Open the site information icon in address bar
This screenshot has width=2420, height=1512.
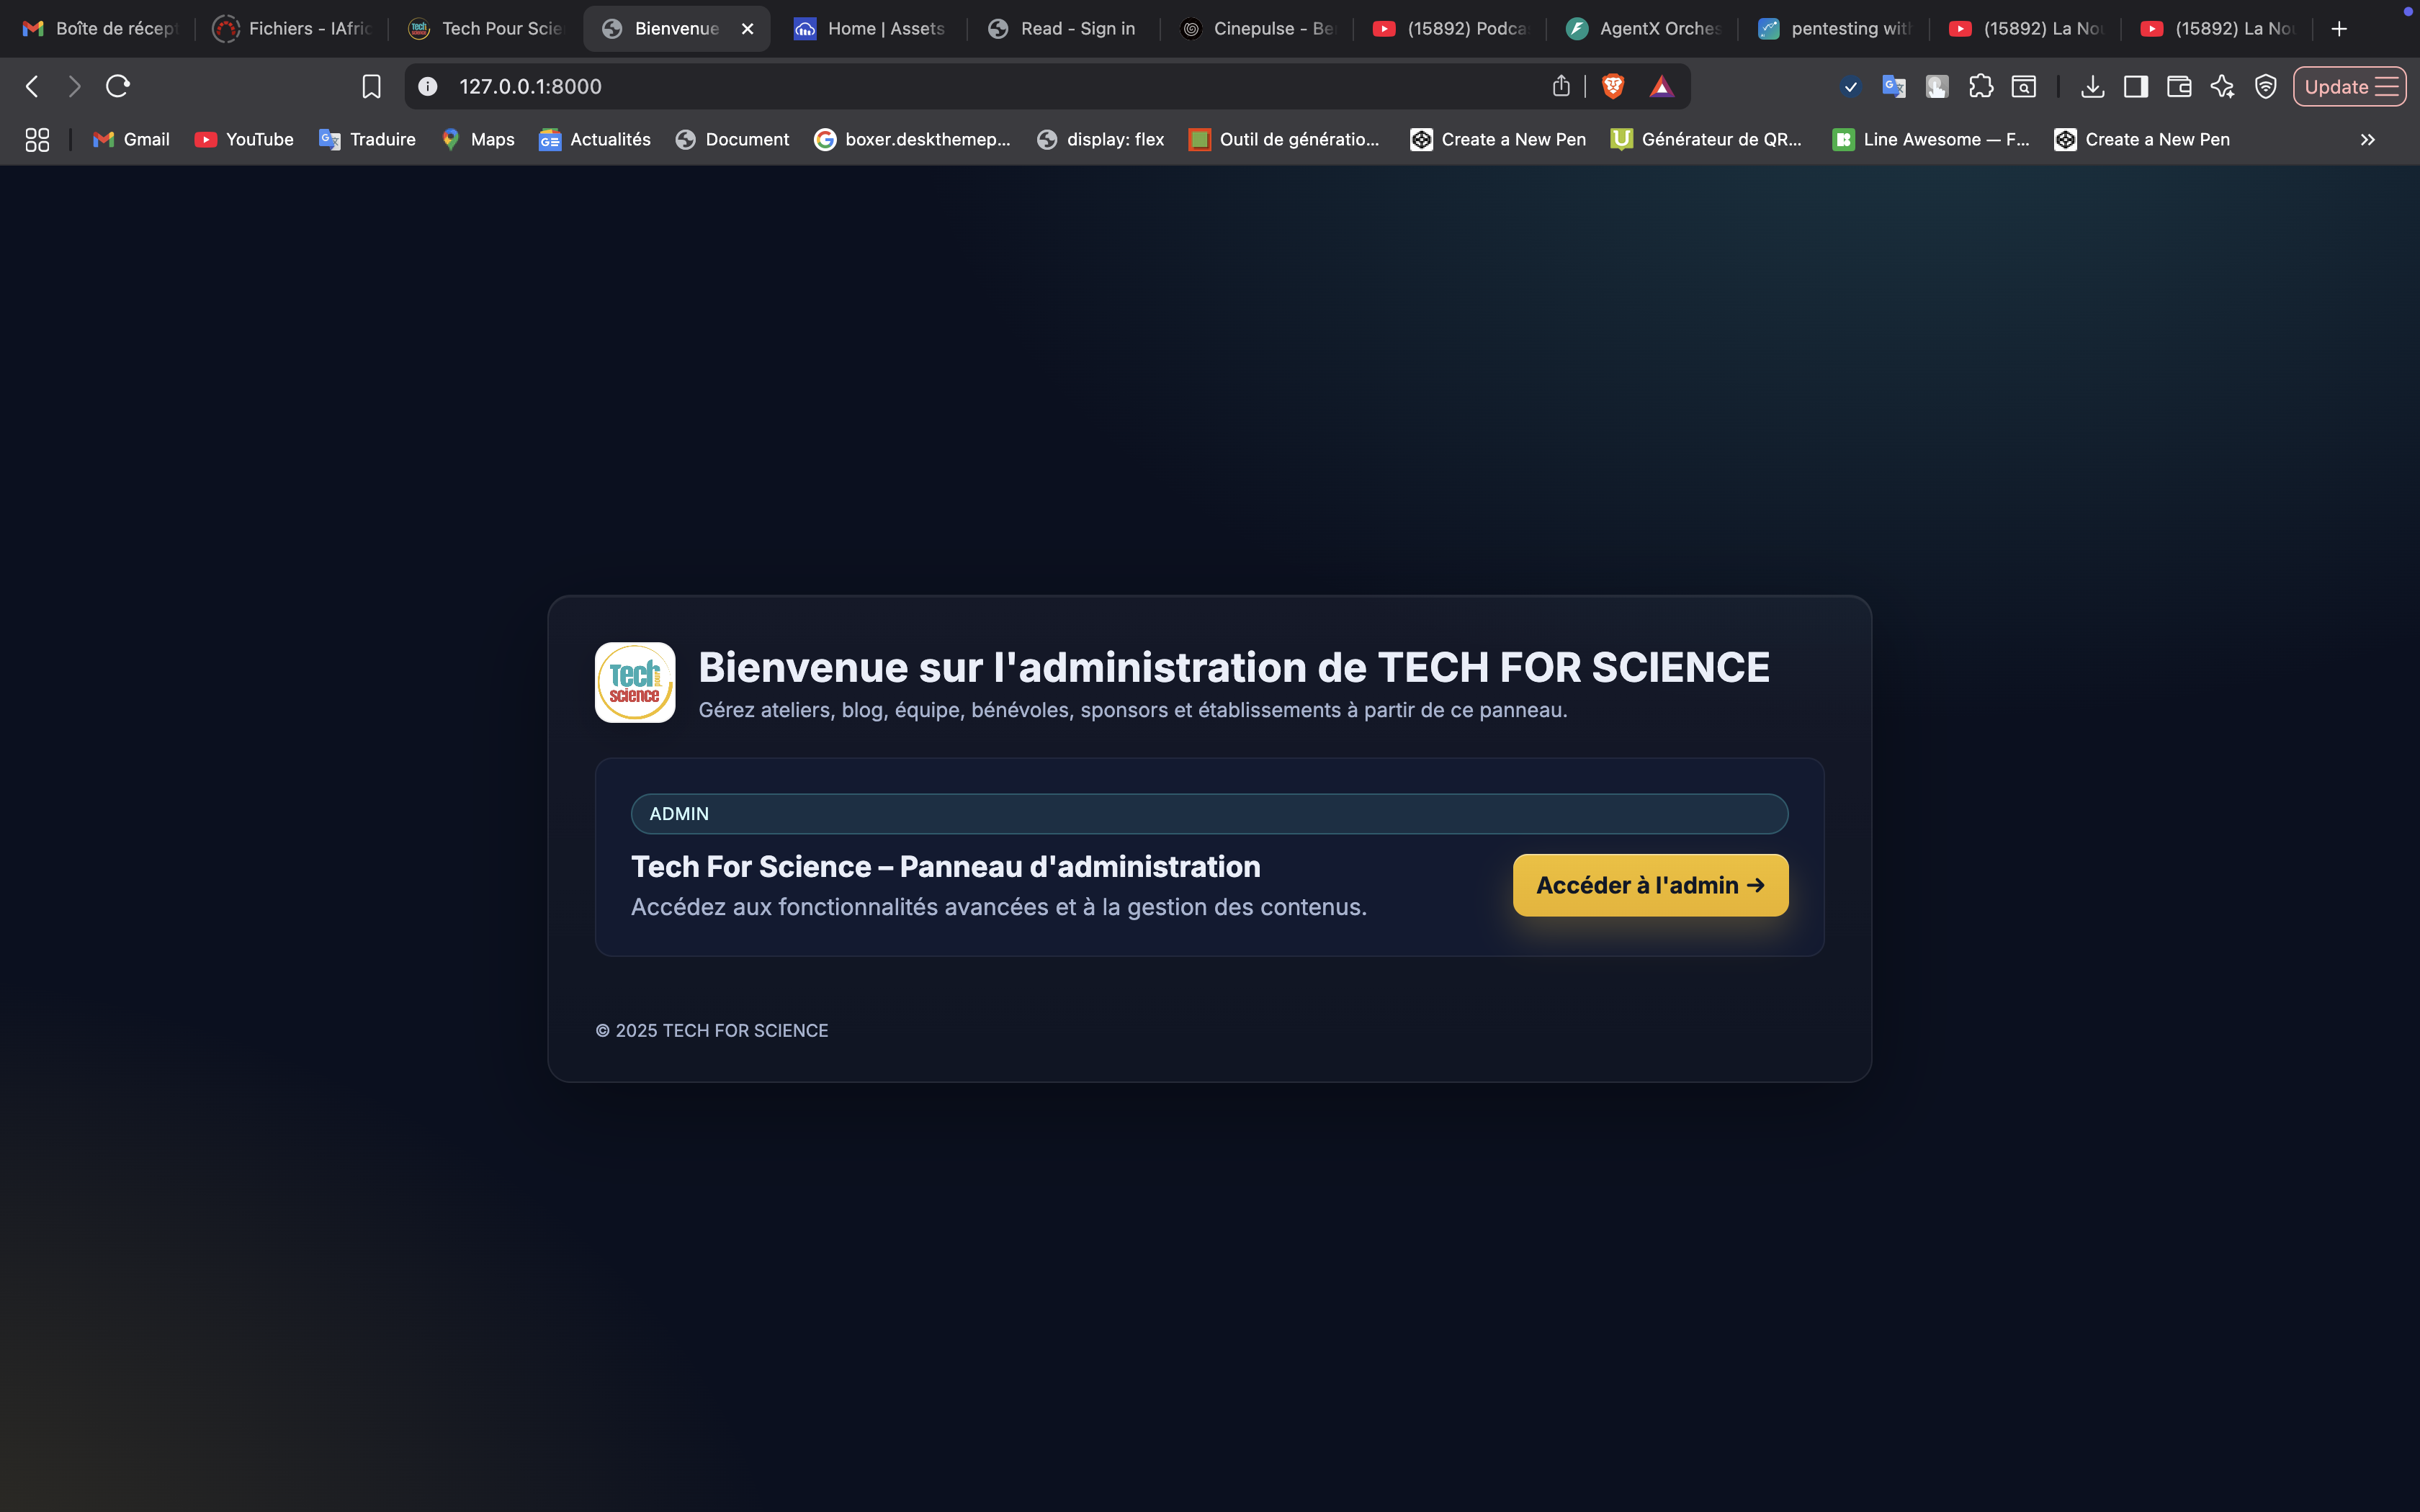tap(427, 87)
